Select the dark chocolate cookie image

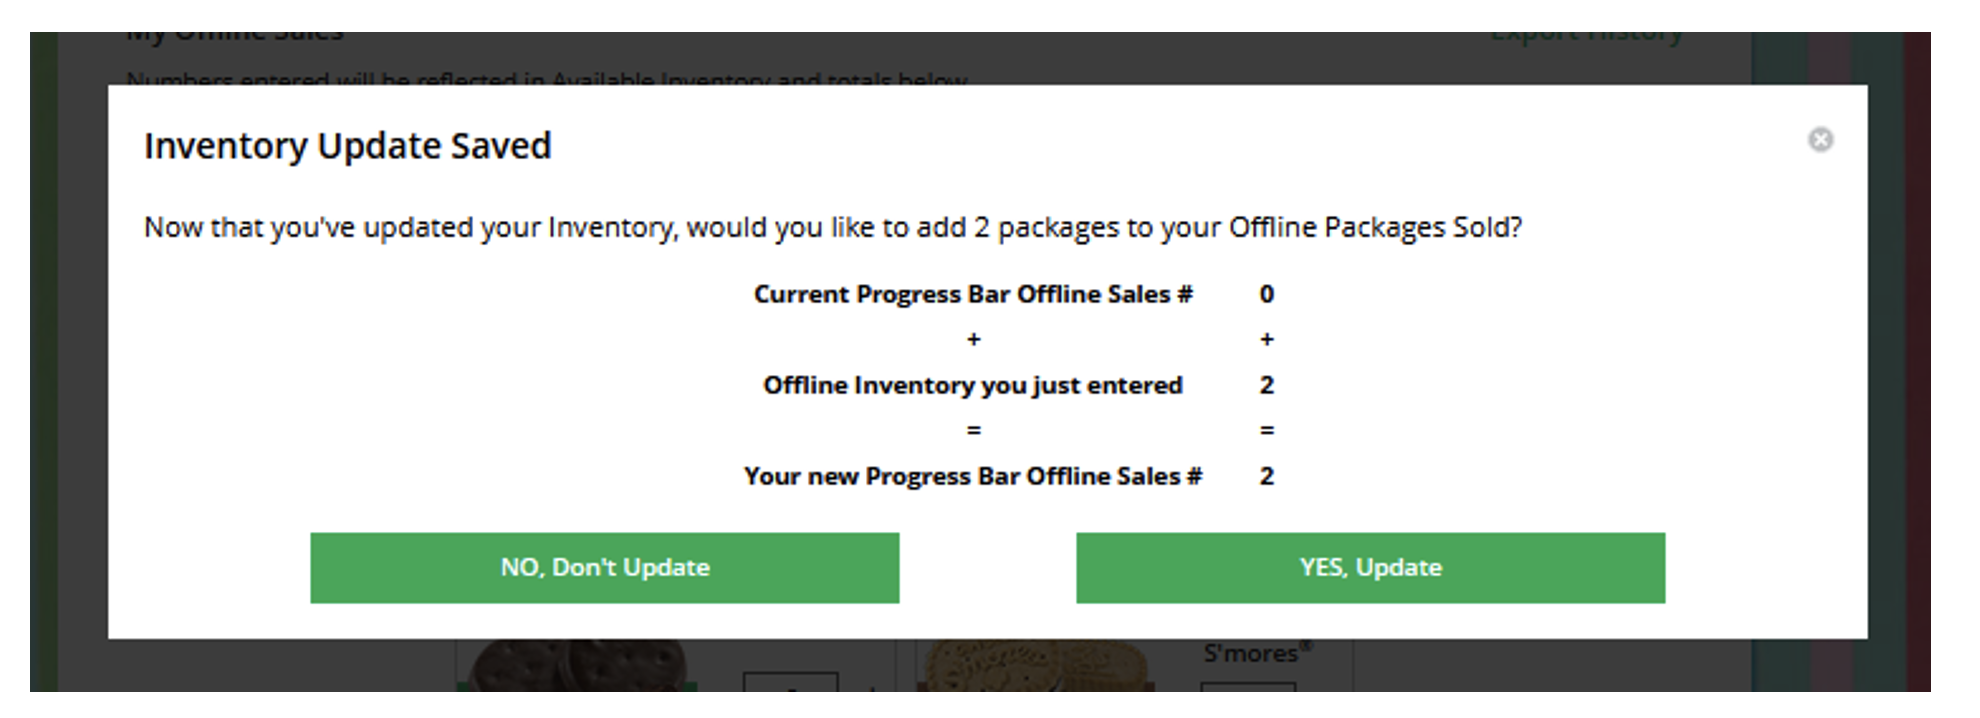[578, 666]
